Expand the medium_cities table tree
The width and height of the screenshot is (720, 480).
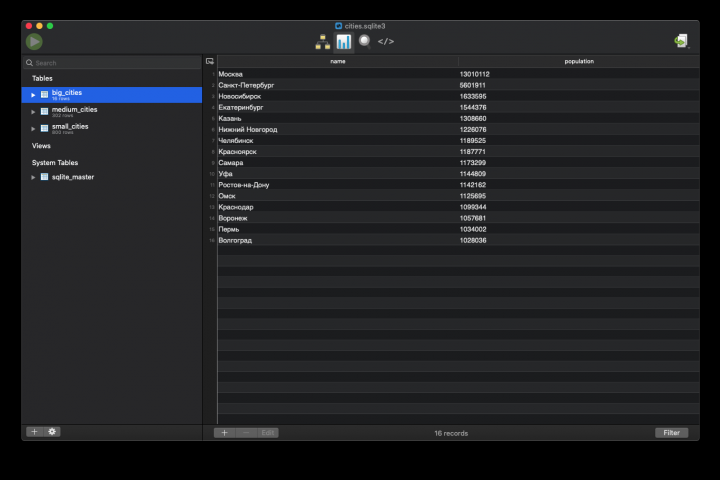coord(33,112)
